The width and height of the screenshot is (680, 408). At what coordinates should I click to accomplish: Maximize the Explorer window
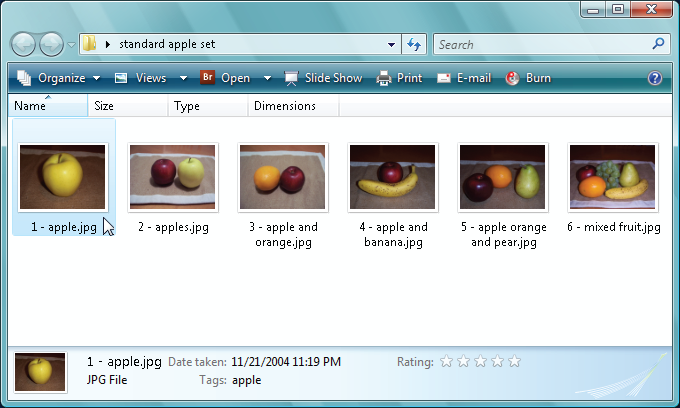tap(618, 9)
